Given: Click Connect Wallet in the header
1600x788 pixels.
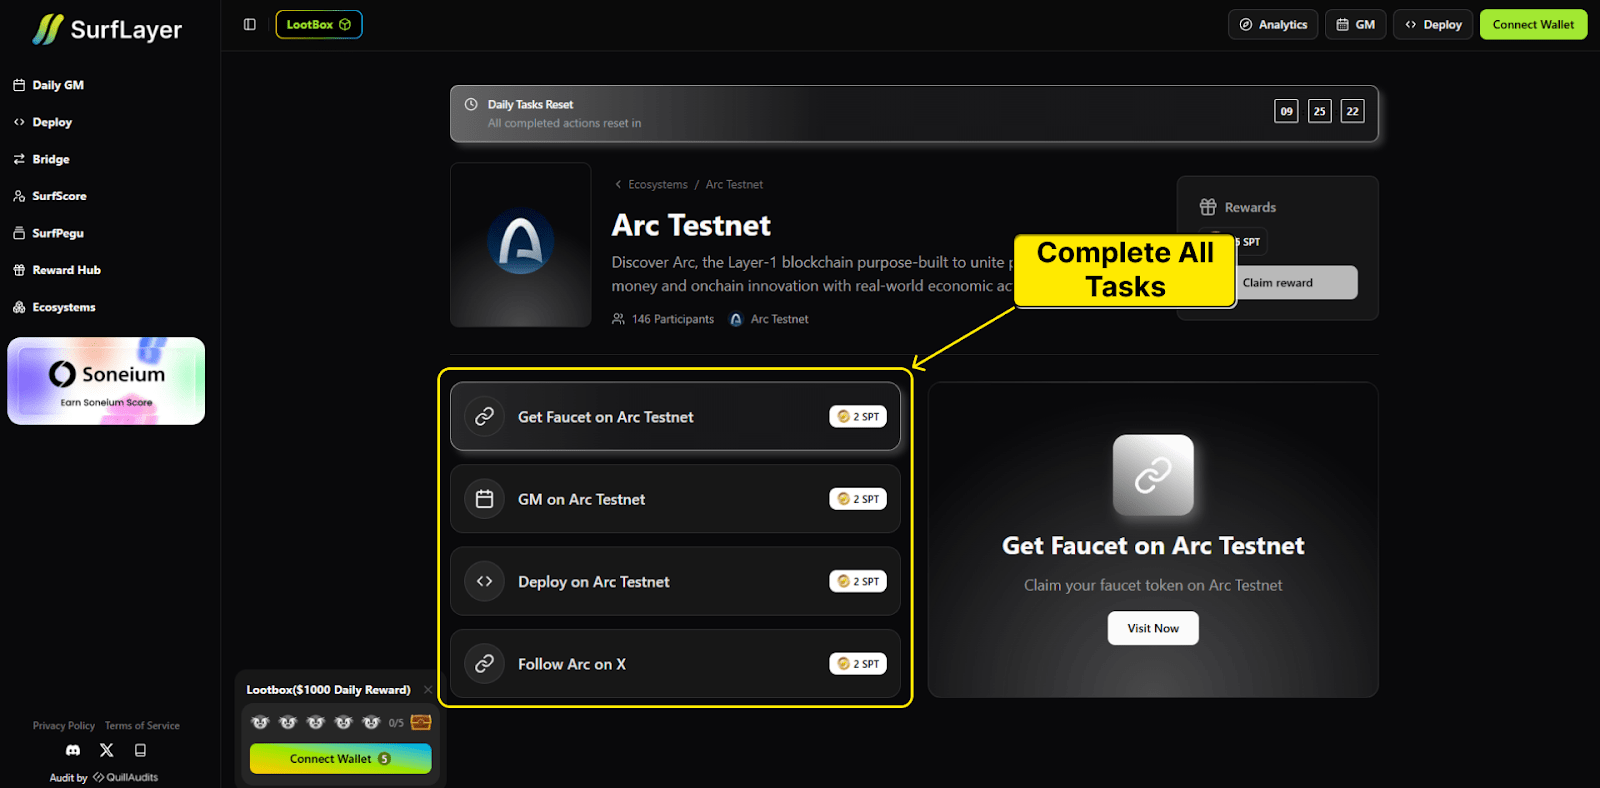Looking at the screenshot, I should pyautogui.click(x=1533, y=24).
